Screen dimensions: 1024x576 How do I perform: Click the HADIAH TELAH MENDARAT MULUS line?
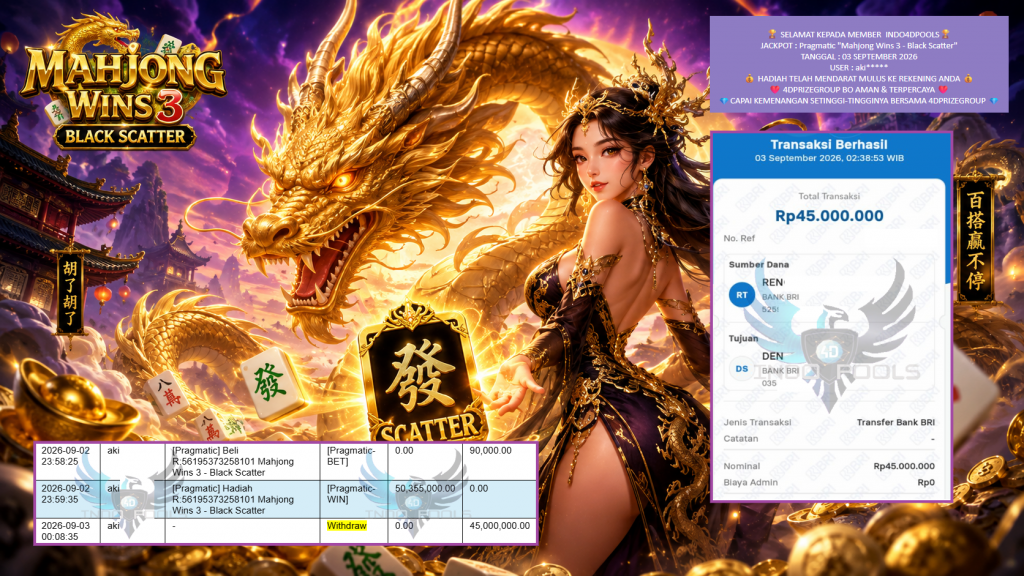(859, 78)
